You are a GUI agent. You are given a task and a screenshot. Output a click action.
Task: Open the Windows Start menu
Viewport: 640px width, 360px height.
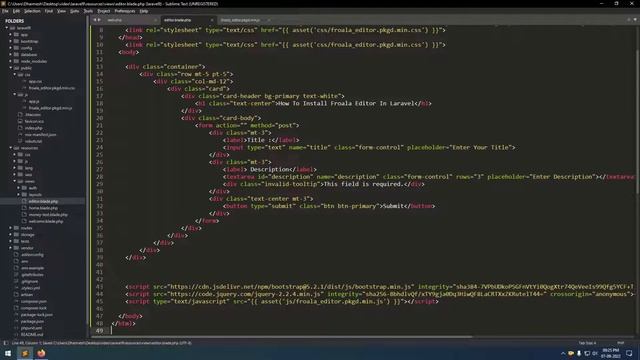[8, 353]
